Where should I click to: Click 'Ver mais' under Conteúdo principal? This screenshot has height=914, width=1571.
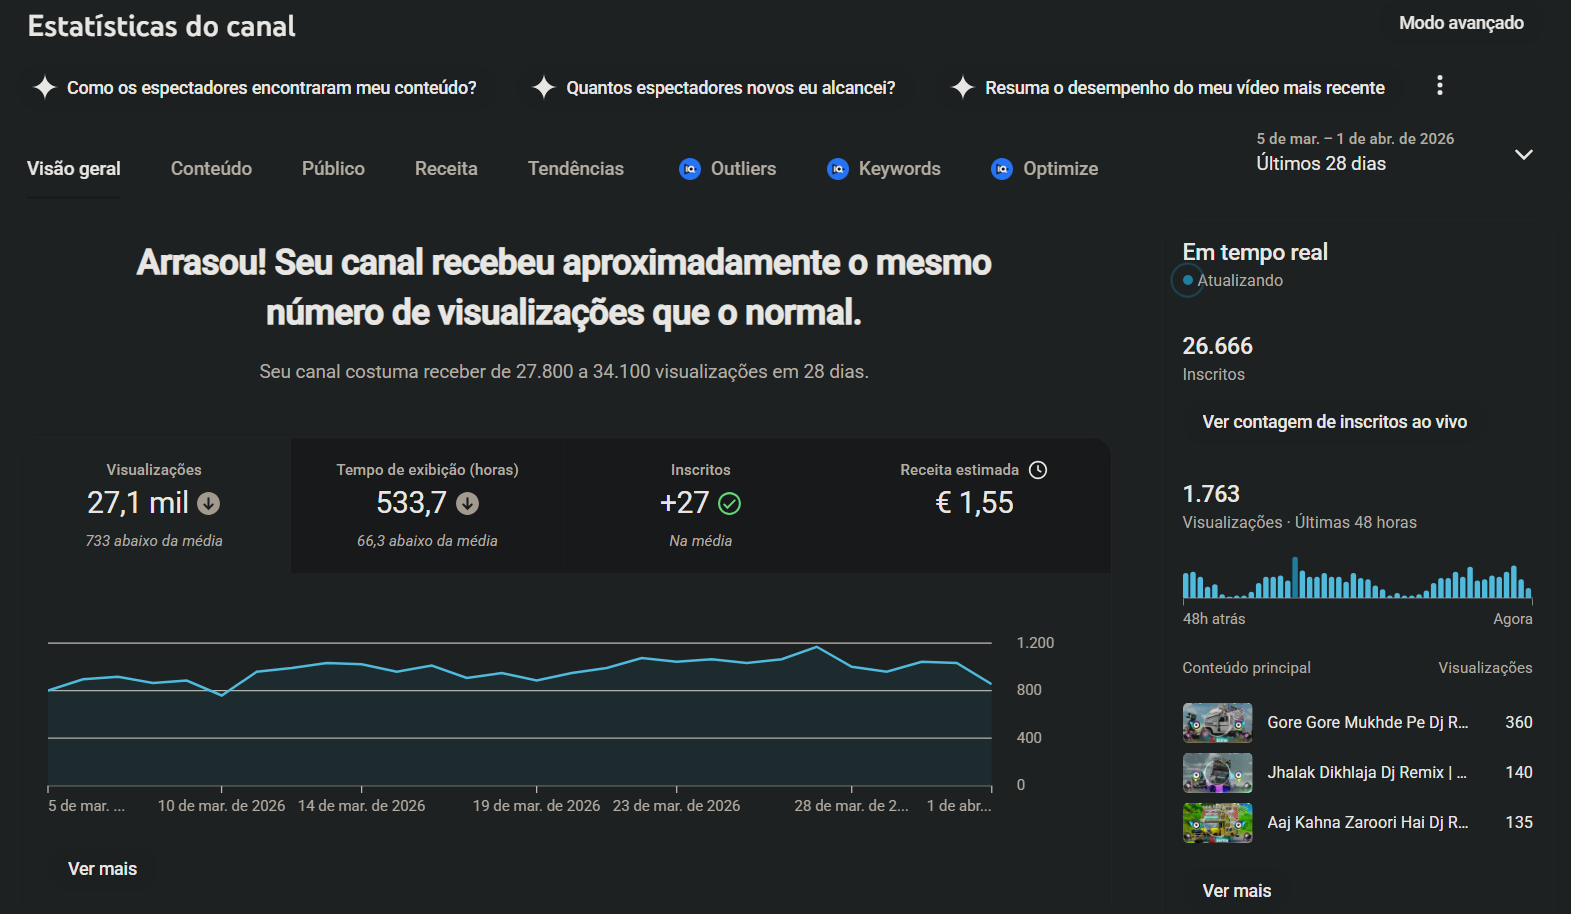tap(1236, 891)
